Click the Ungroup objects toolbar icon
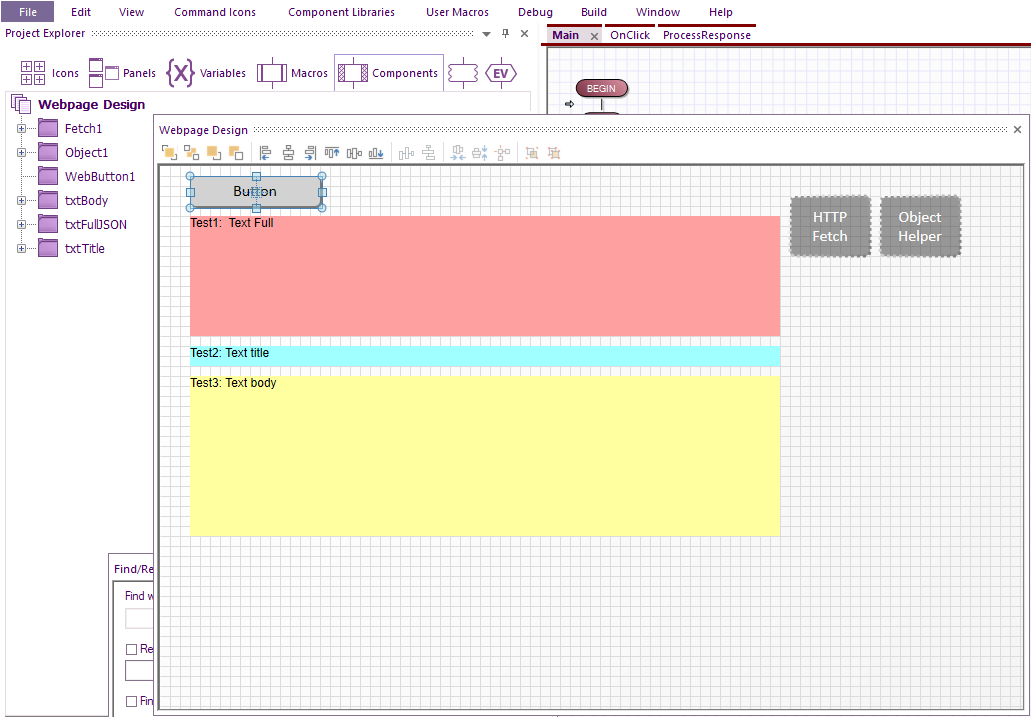 pos(554,153)
